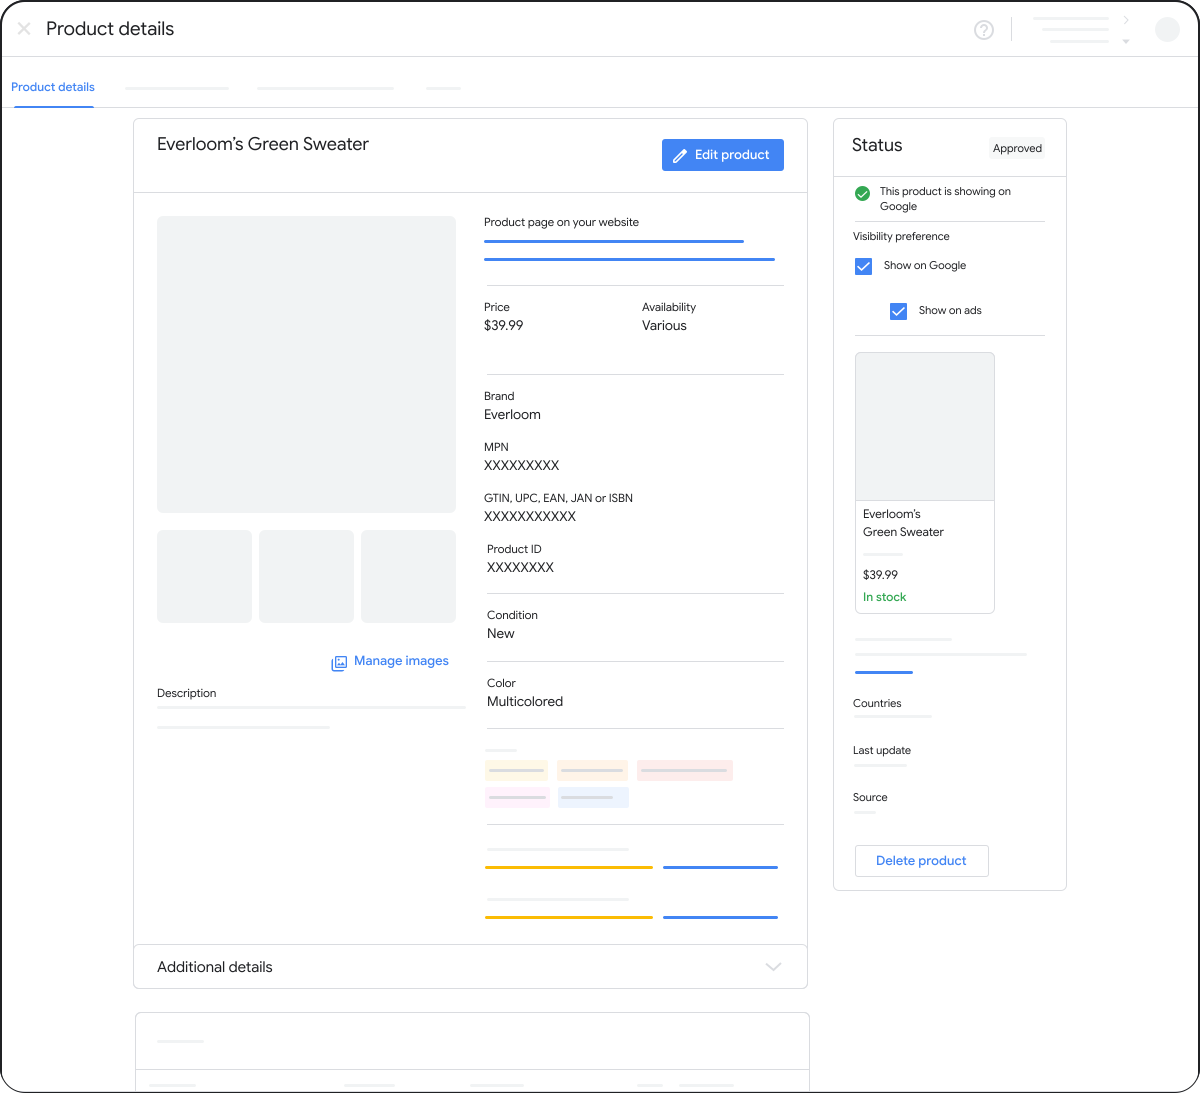Click the Source label

pos(870,798)
